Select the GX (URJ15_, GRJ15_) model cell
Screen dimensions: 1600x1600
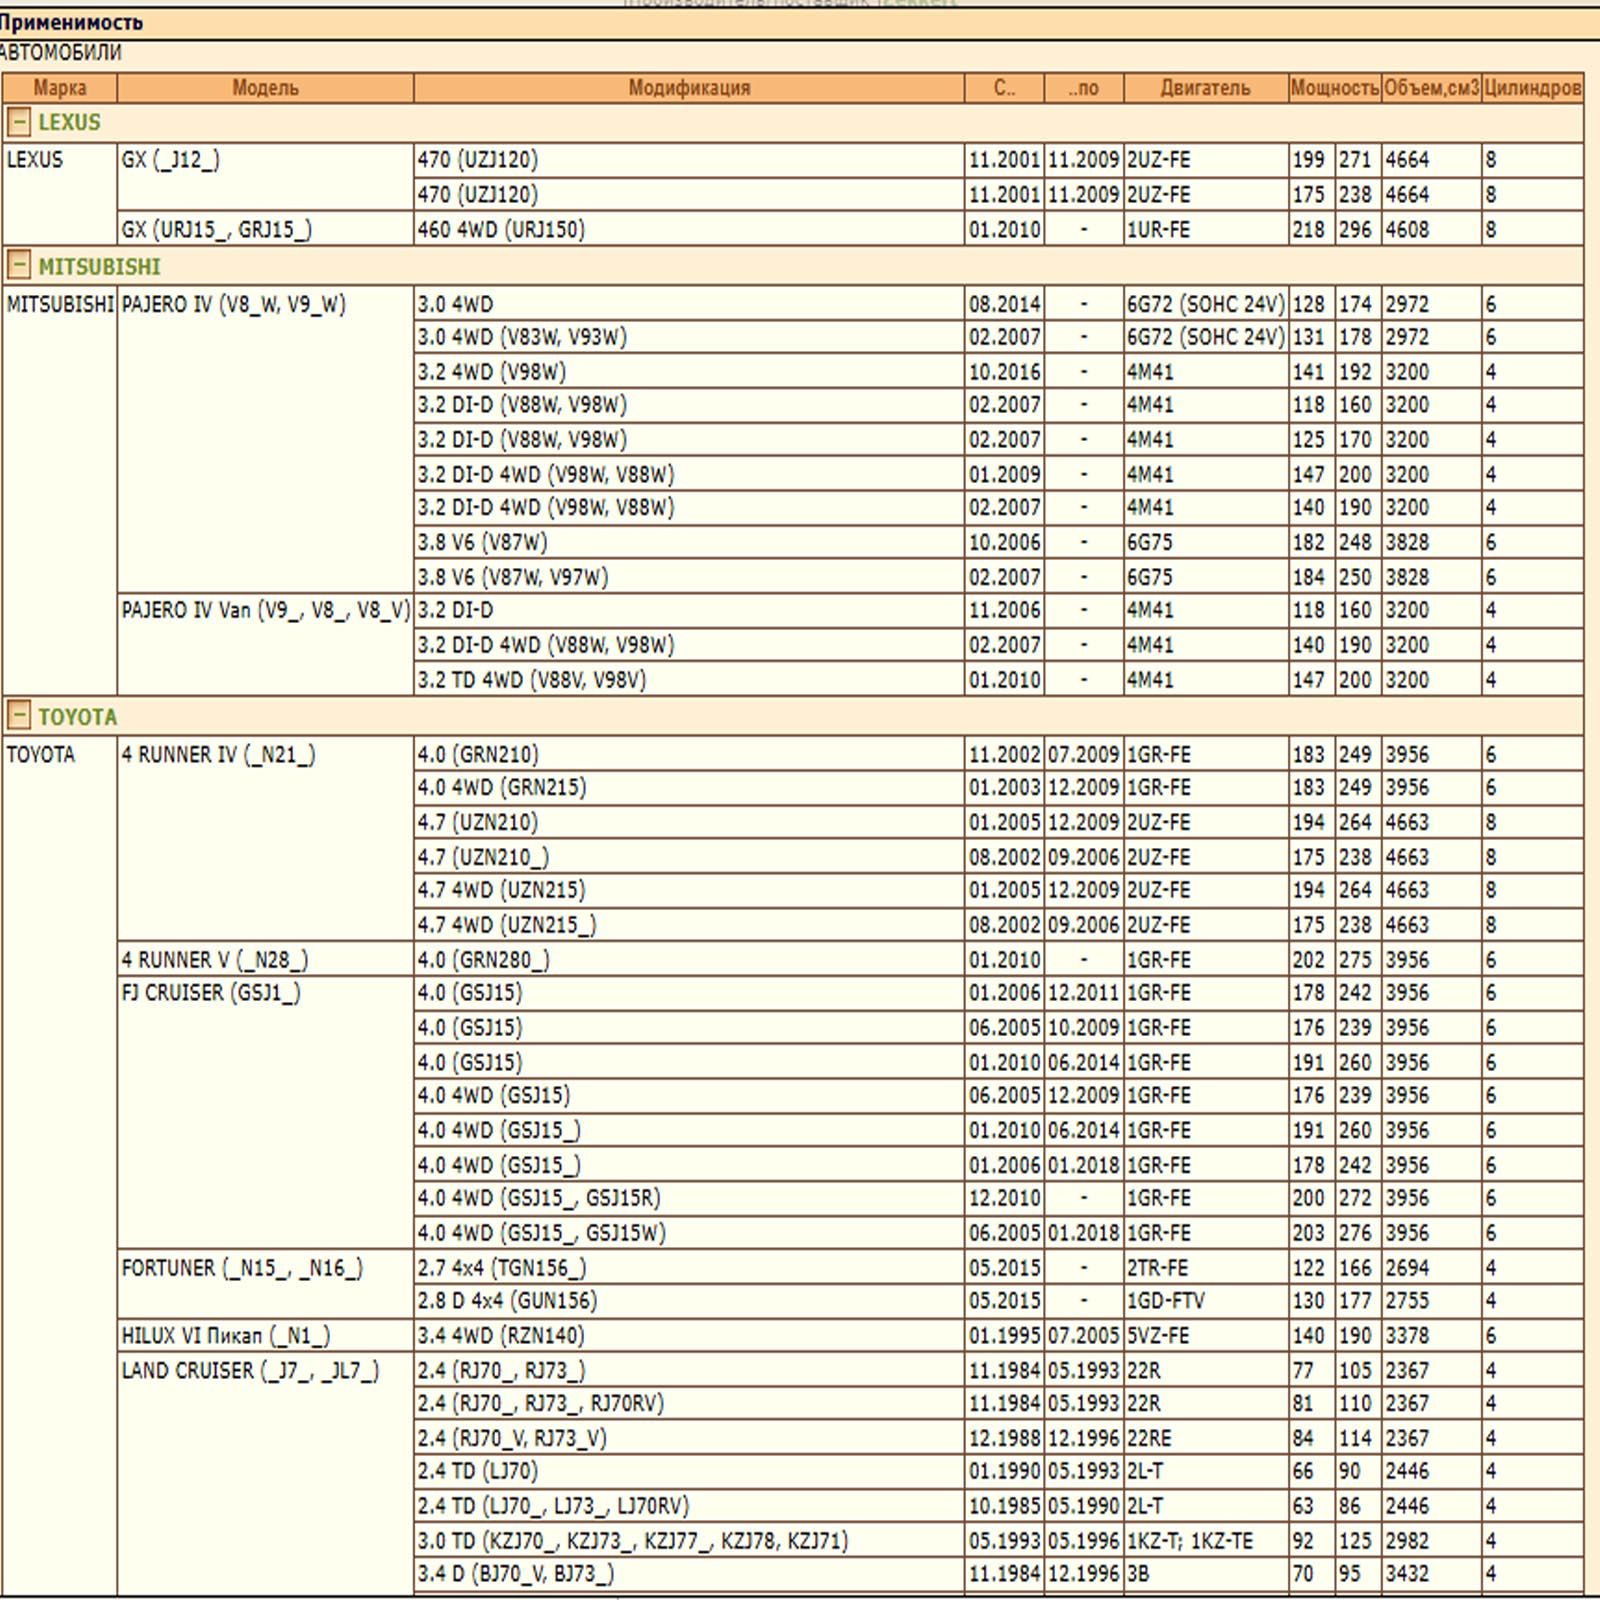click(x=216, y=229)
